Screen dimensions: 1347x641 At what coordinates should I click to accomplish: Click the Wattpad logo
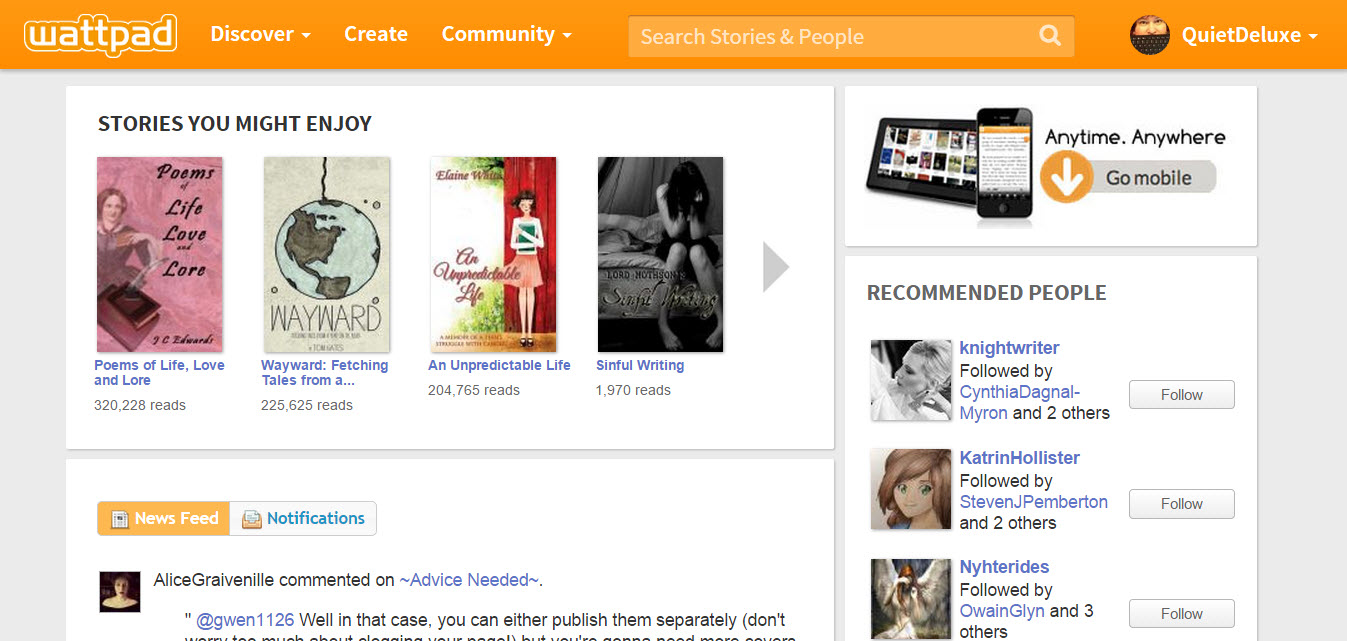click(101, 35)
